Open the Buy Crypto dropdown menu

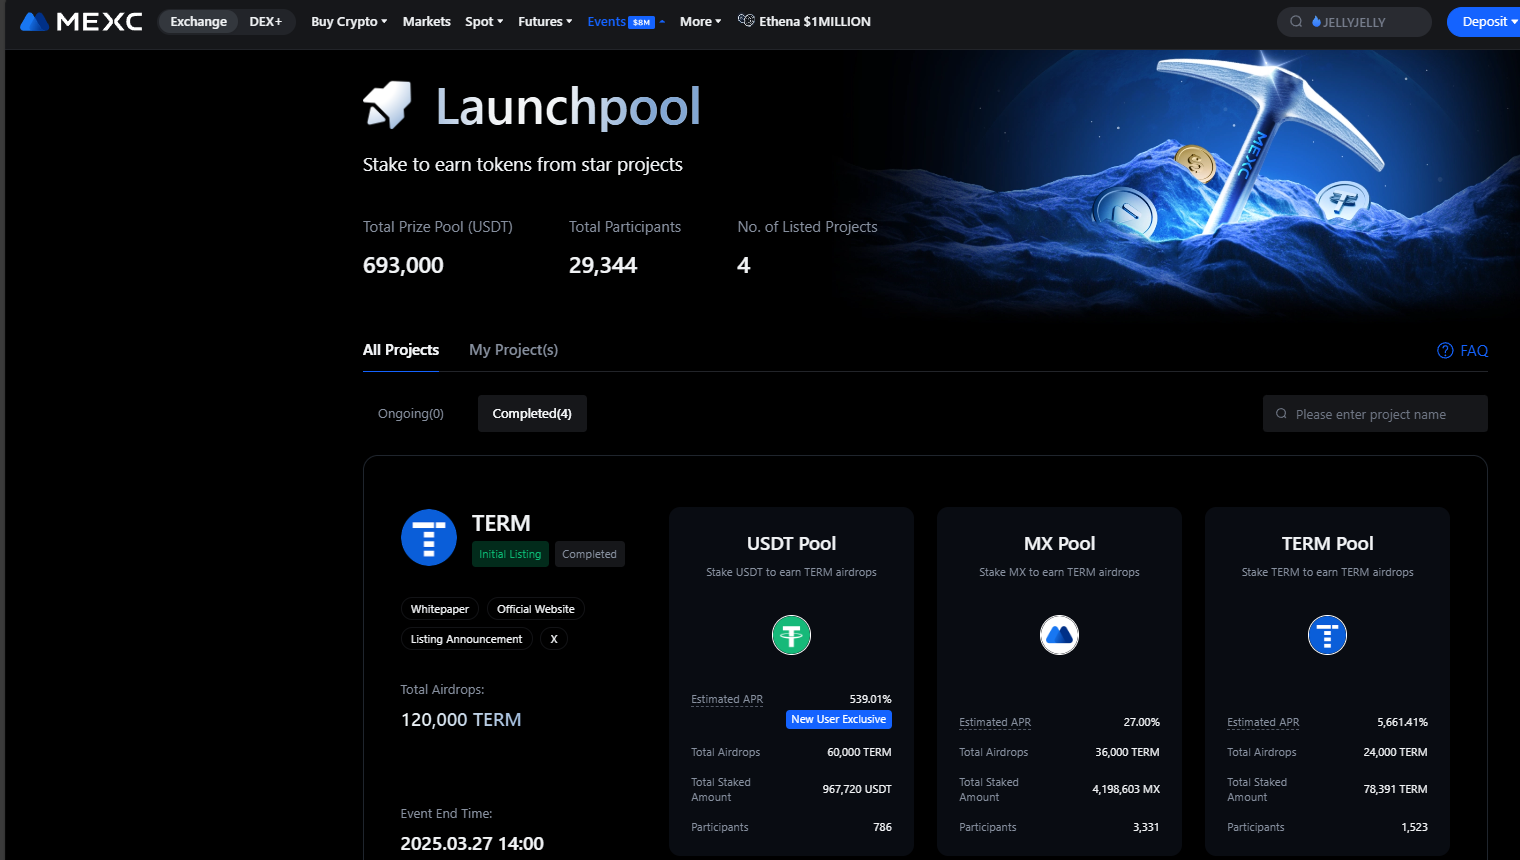(349, 22)
